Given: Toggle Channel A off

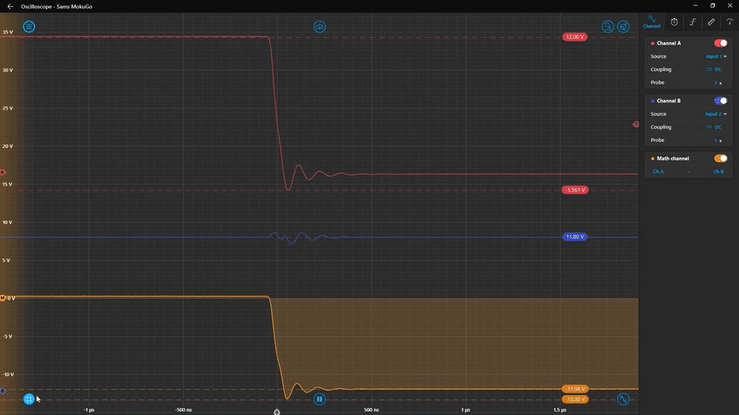Looking at the screenshot, I should (720, 43).
